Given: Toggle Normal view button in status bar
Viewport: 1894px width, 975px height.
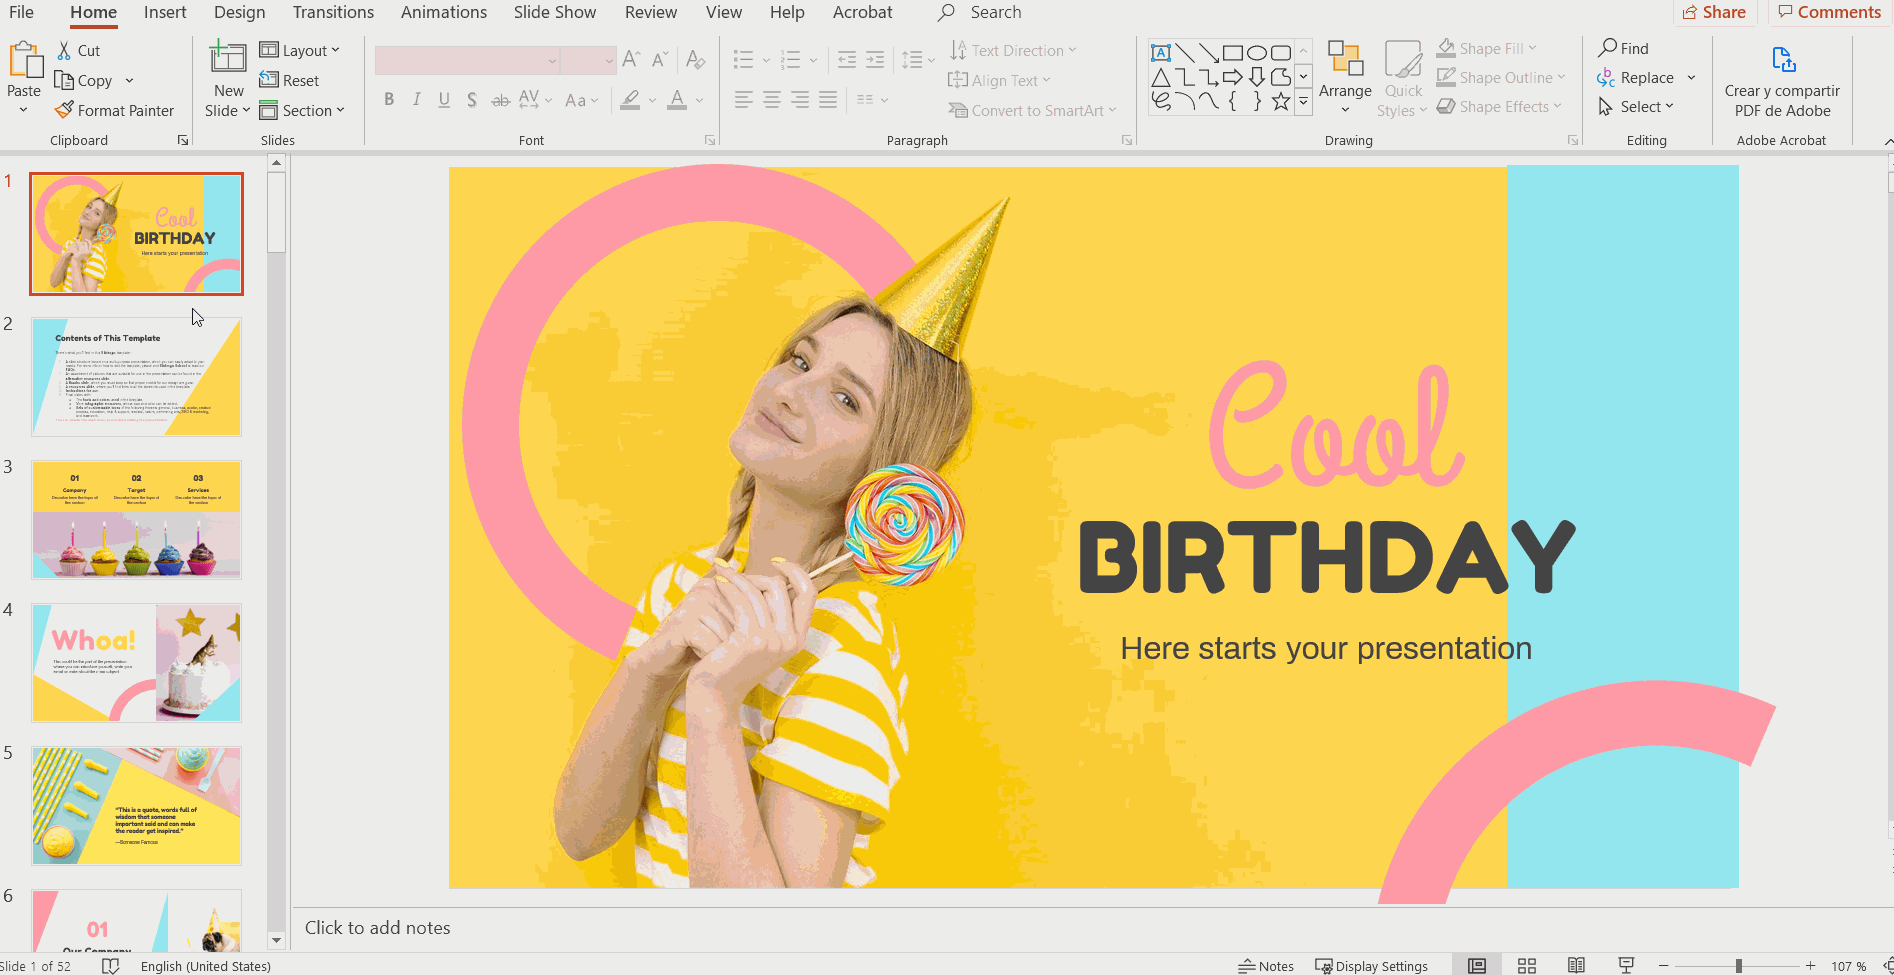Looking at the screenshot, I should click(x=1477, y=965).
